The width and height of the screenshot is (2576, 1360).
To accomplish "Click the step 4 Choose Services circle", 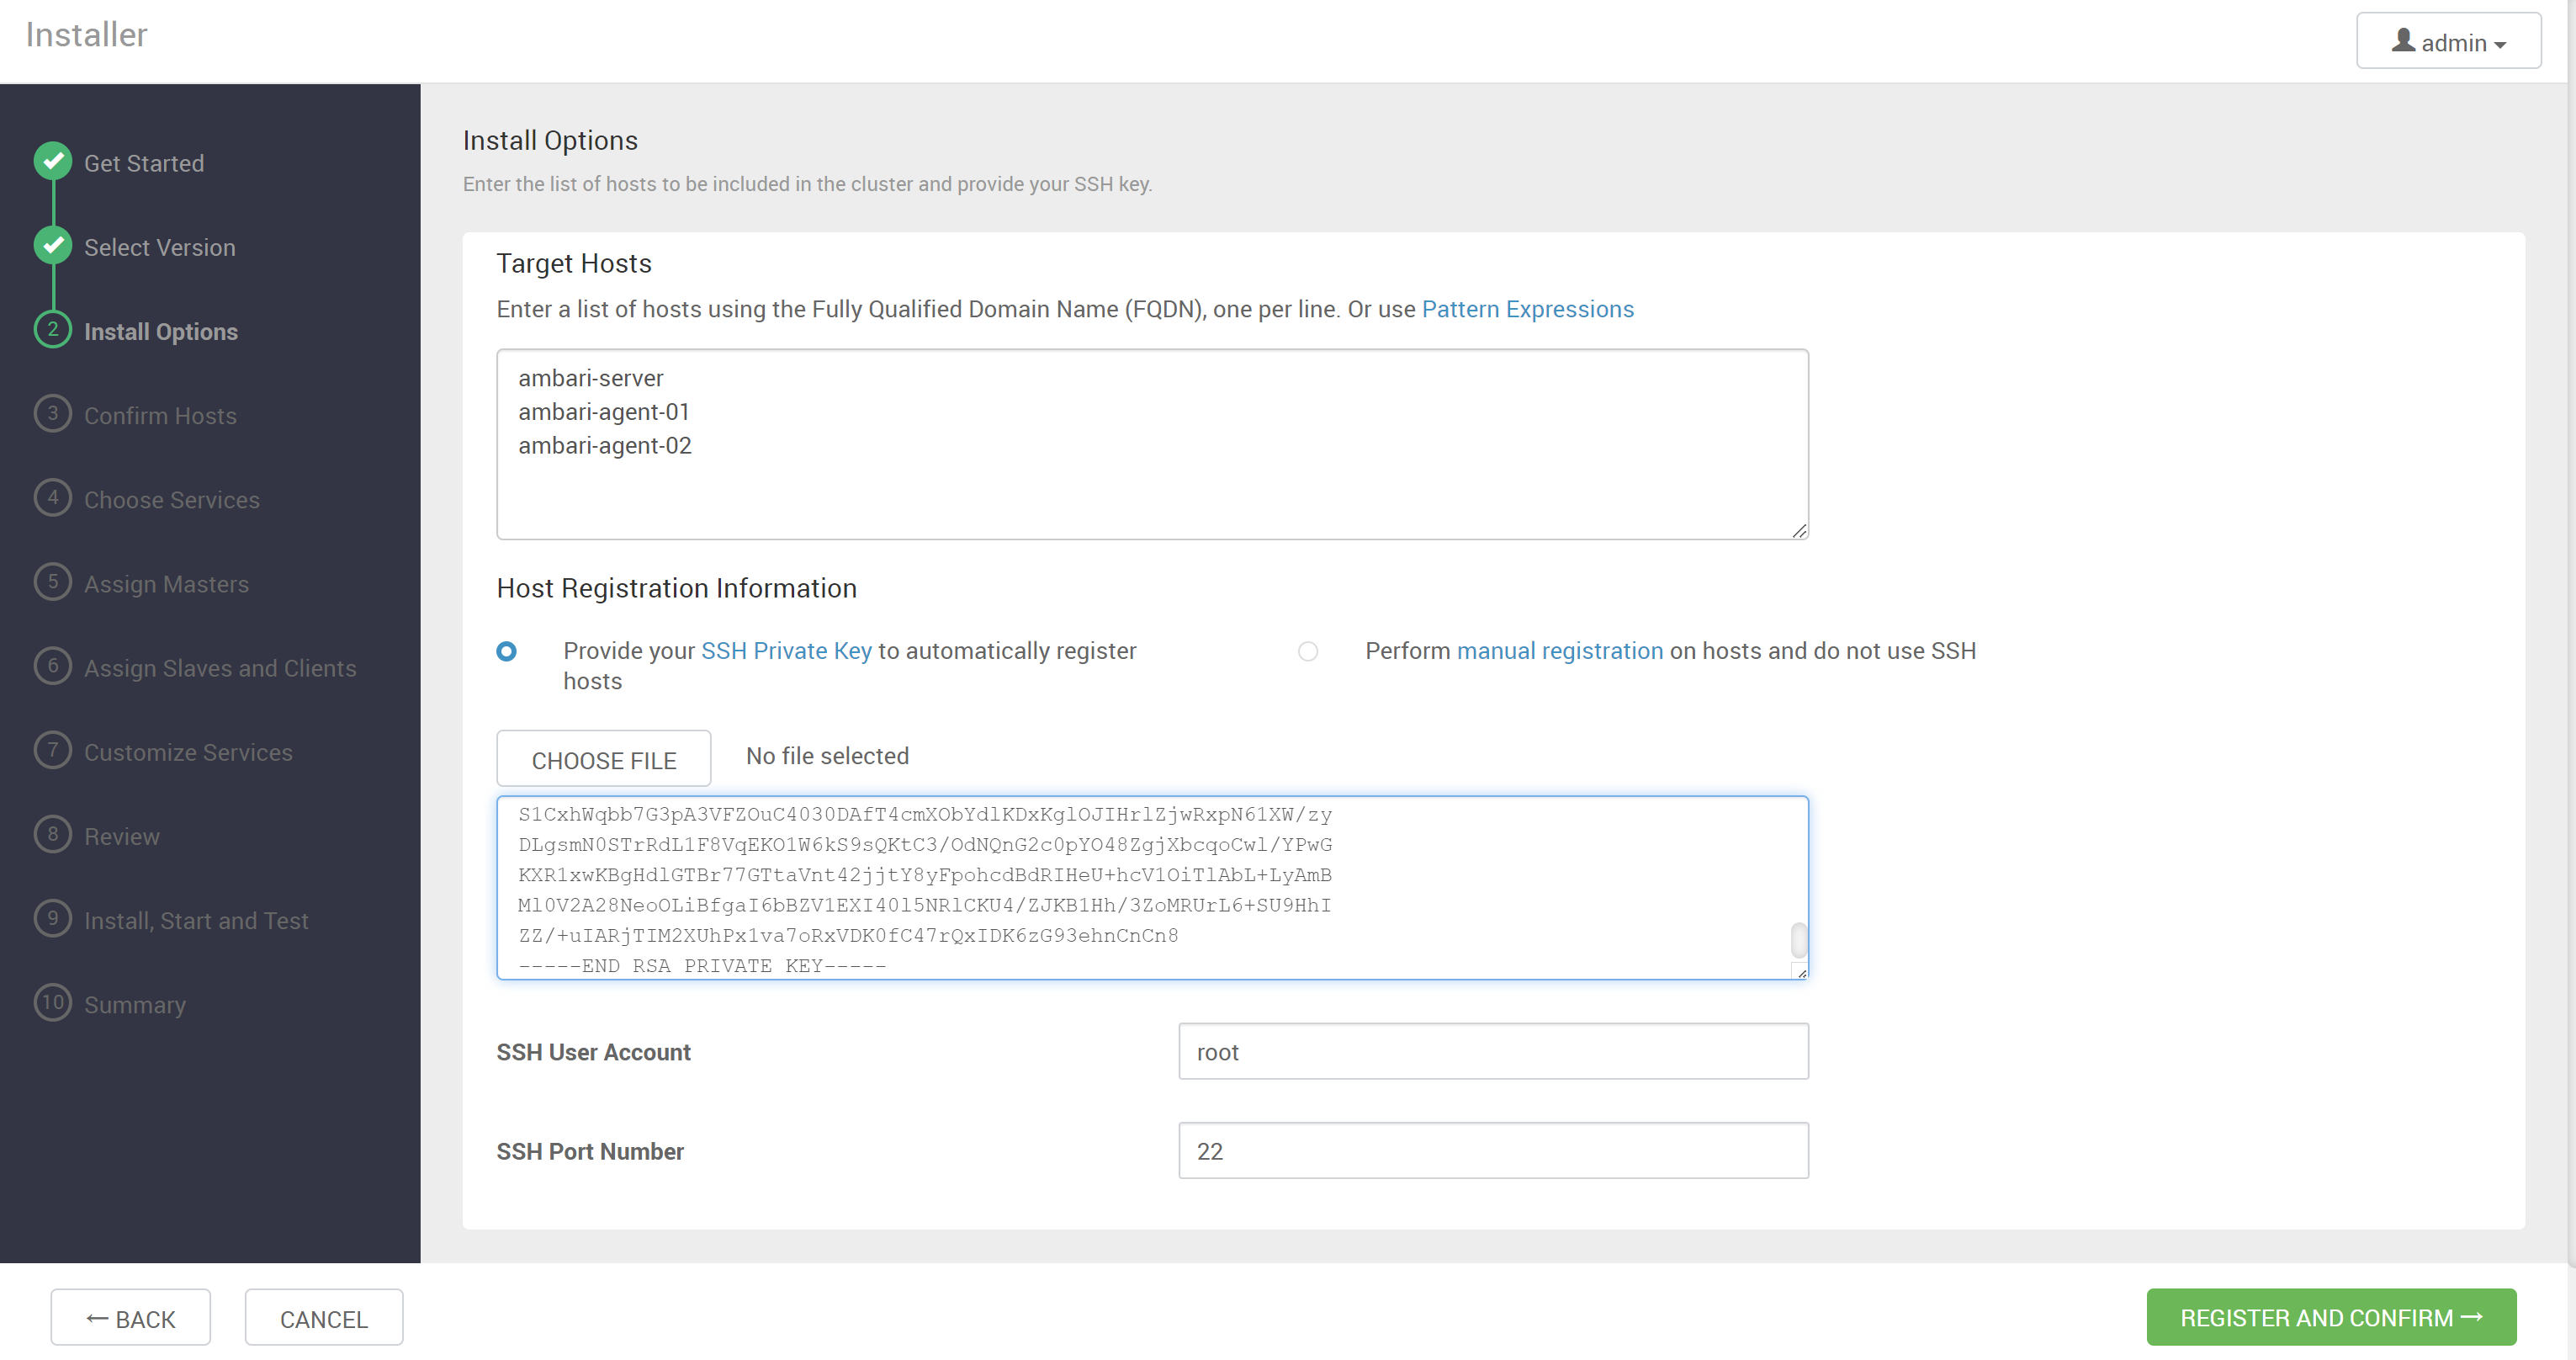I will (x=53, y=498).
